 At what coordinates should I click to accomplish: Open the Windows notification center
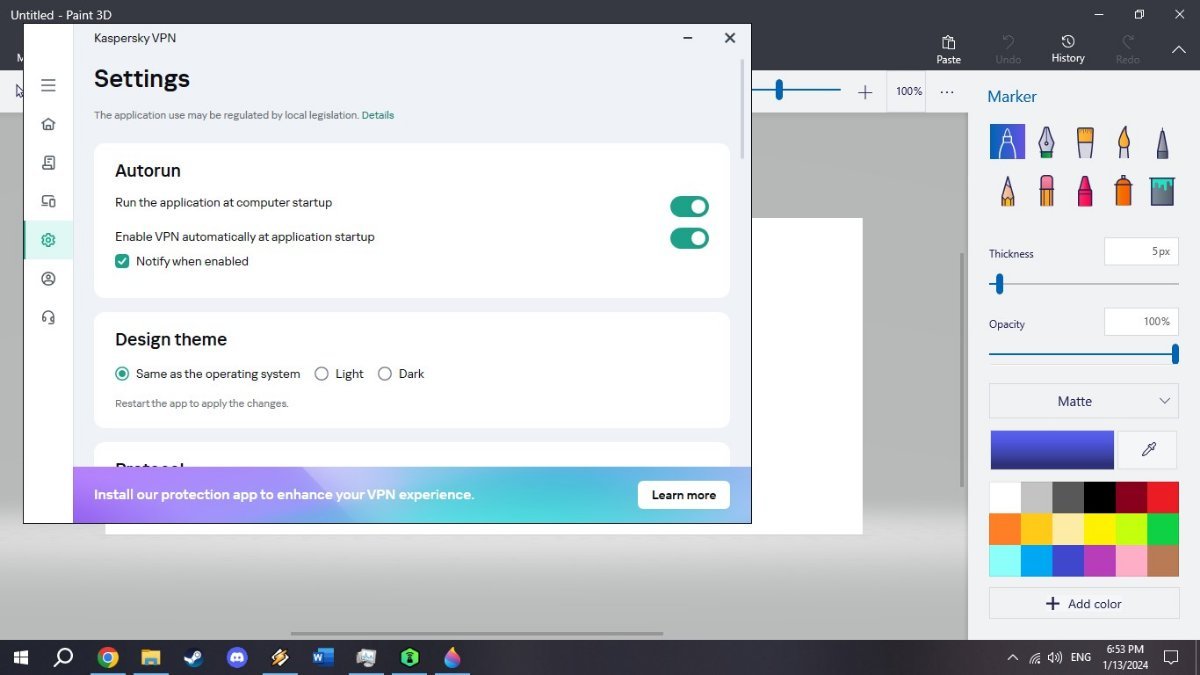1172,657
